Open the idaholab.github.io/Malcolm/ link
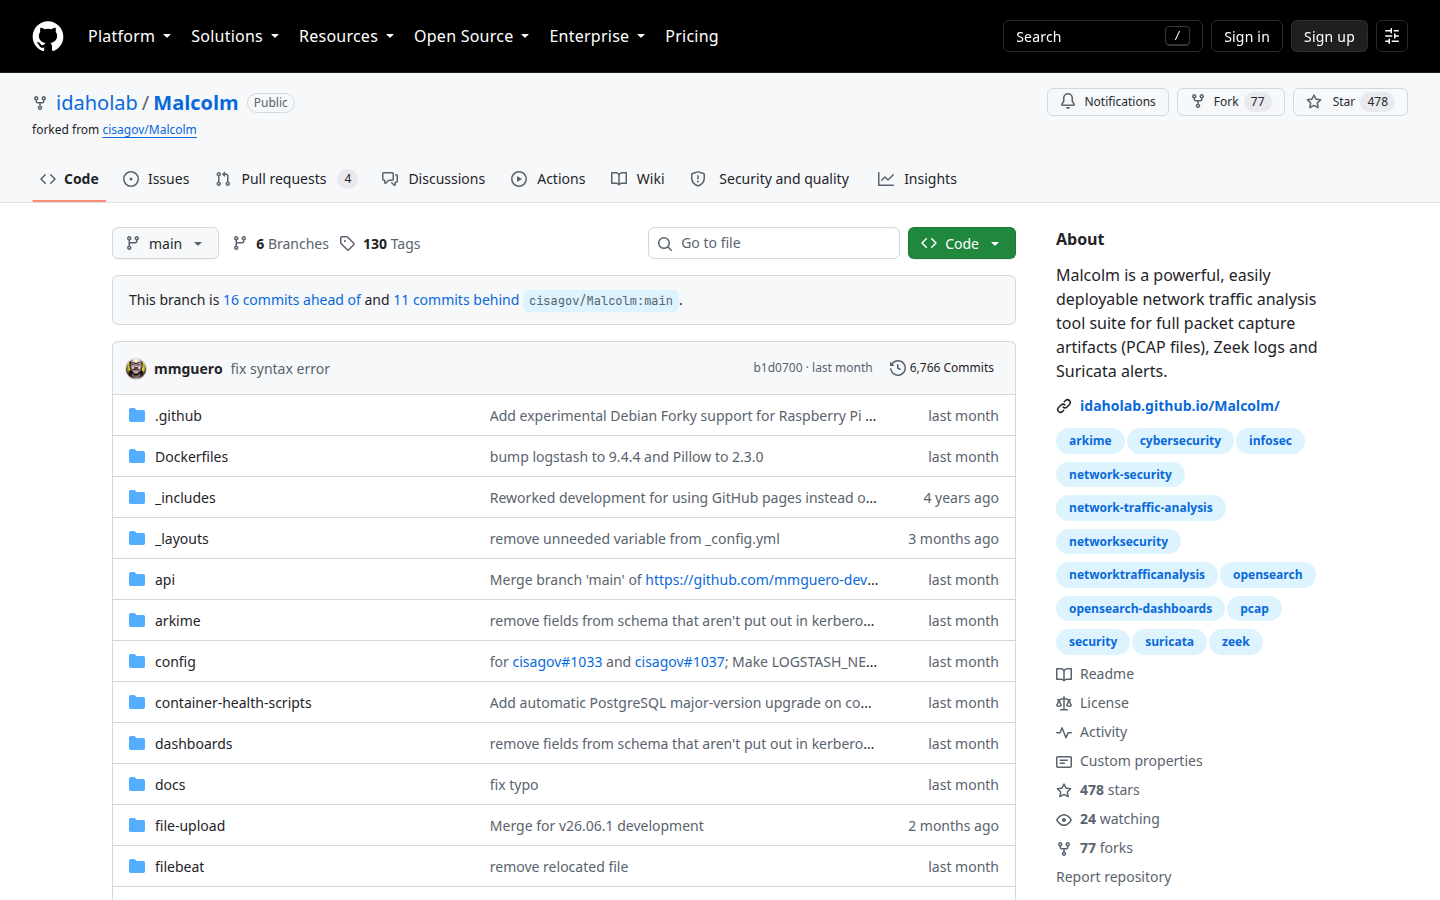Viewport: 1440px width, 900px height. [x=1180, y=406]
